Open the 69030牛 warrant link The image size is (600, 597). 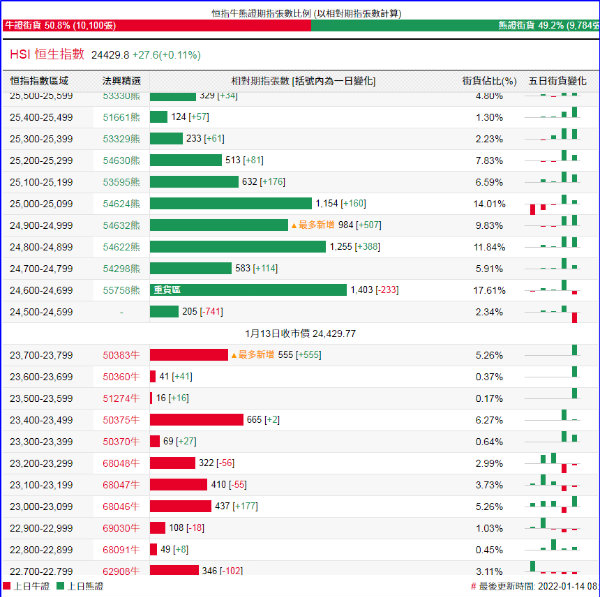click(121, 528)
